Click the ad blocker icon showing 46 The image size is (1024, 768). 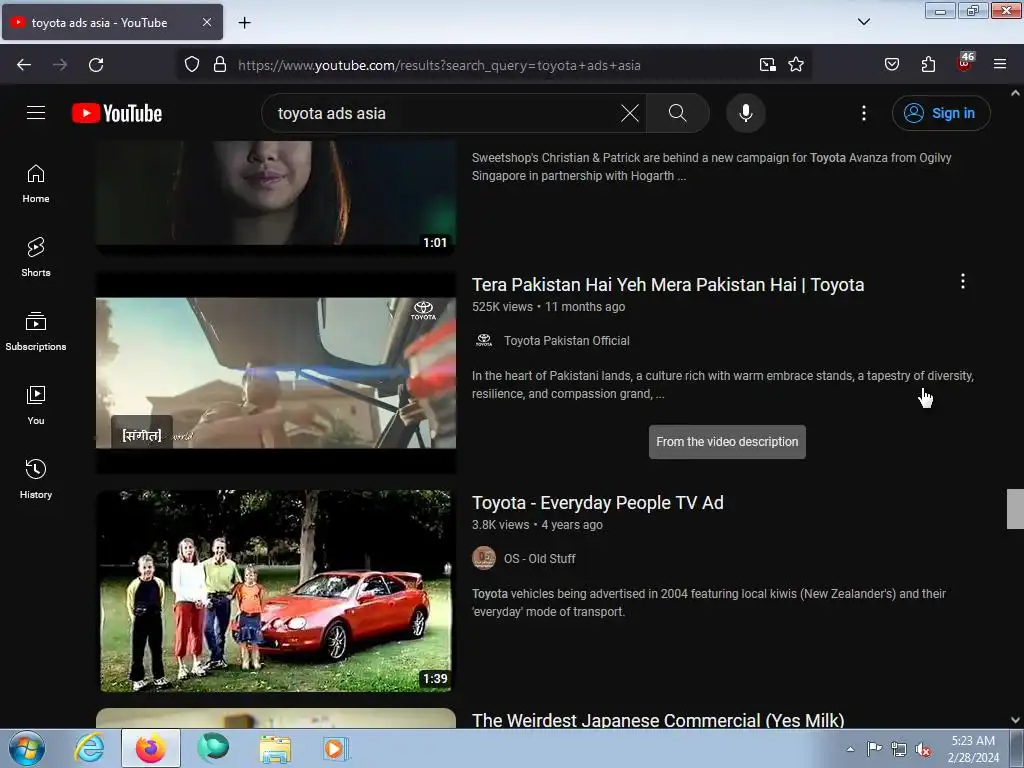(x=965, y=63)
